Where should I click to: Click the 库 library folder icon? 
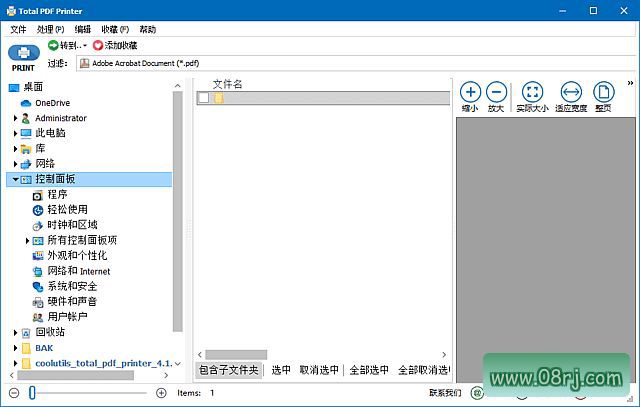point(26,149)
